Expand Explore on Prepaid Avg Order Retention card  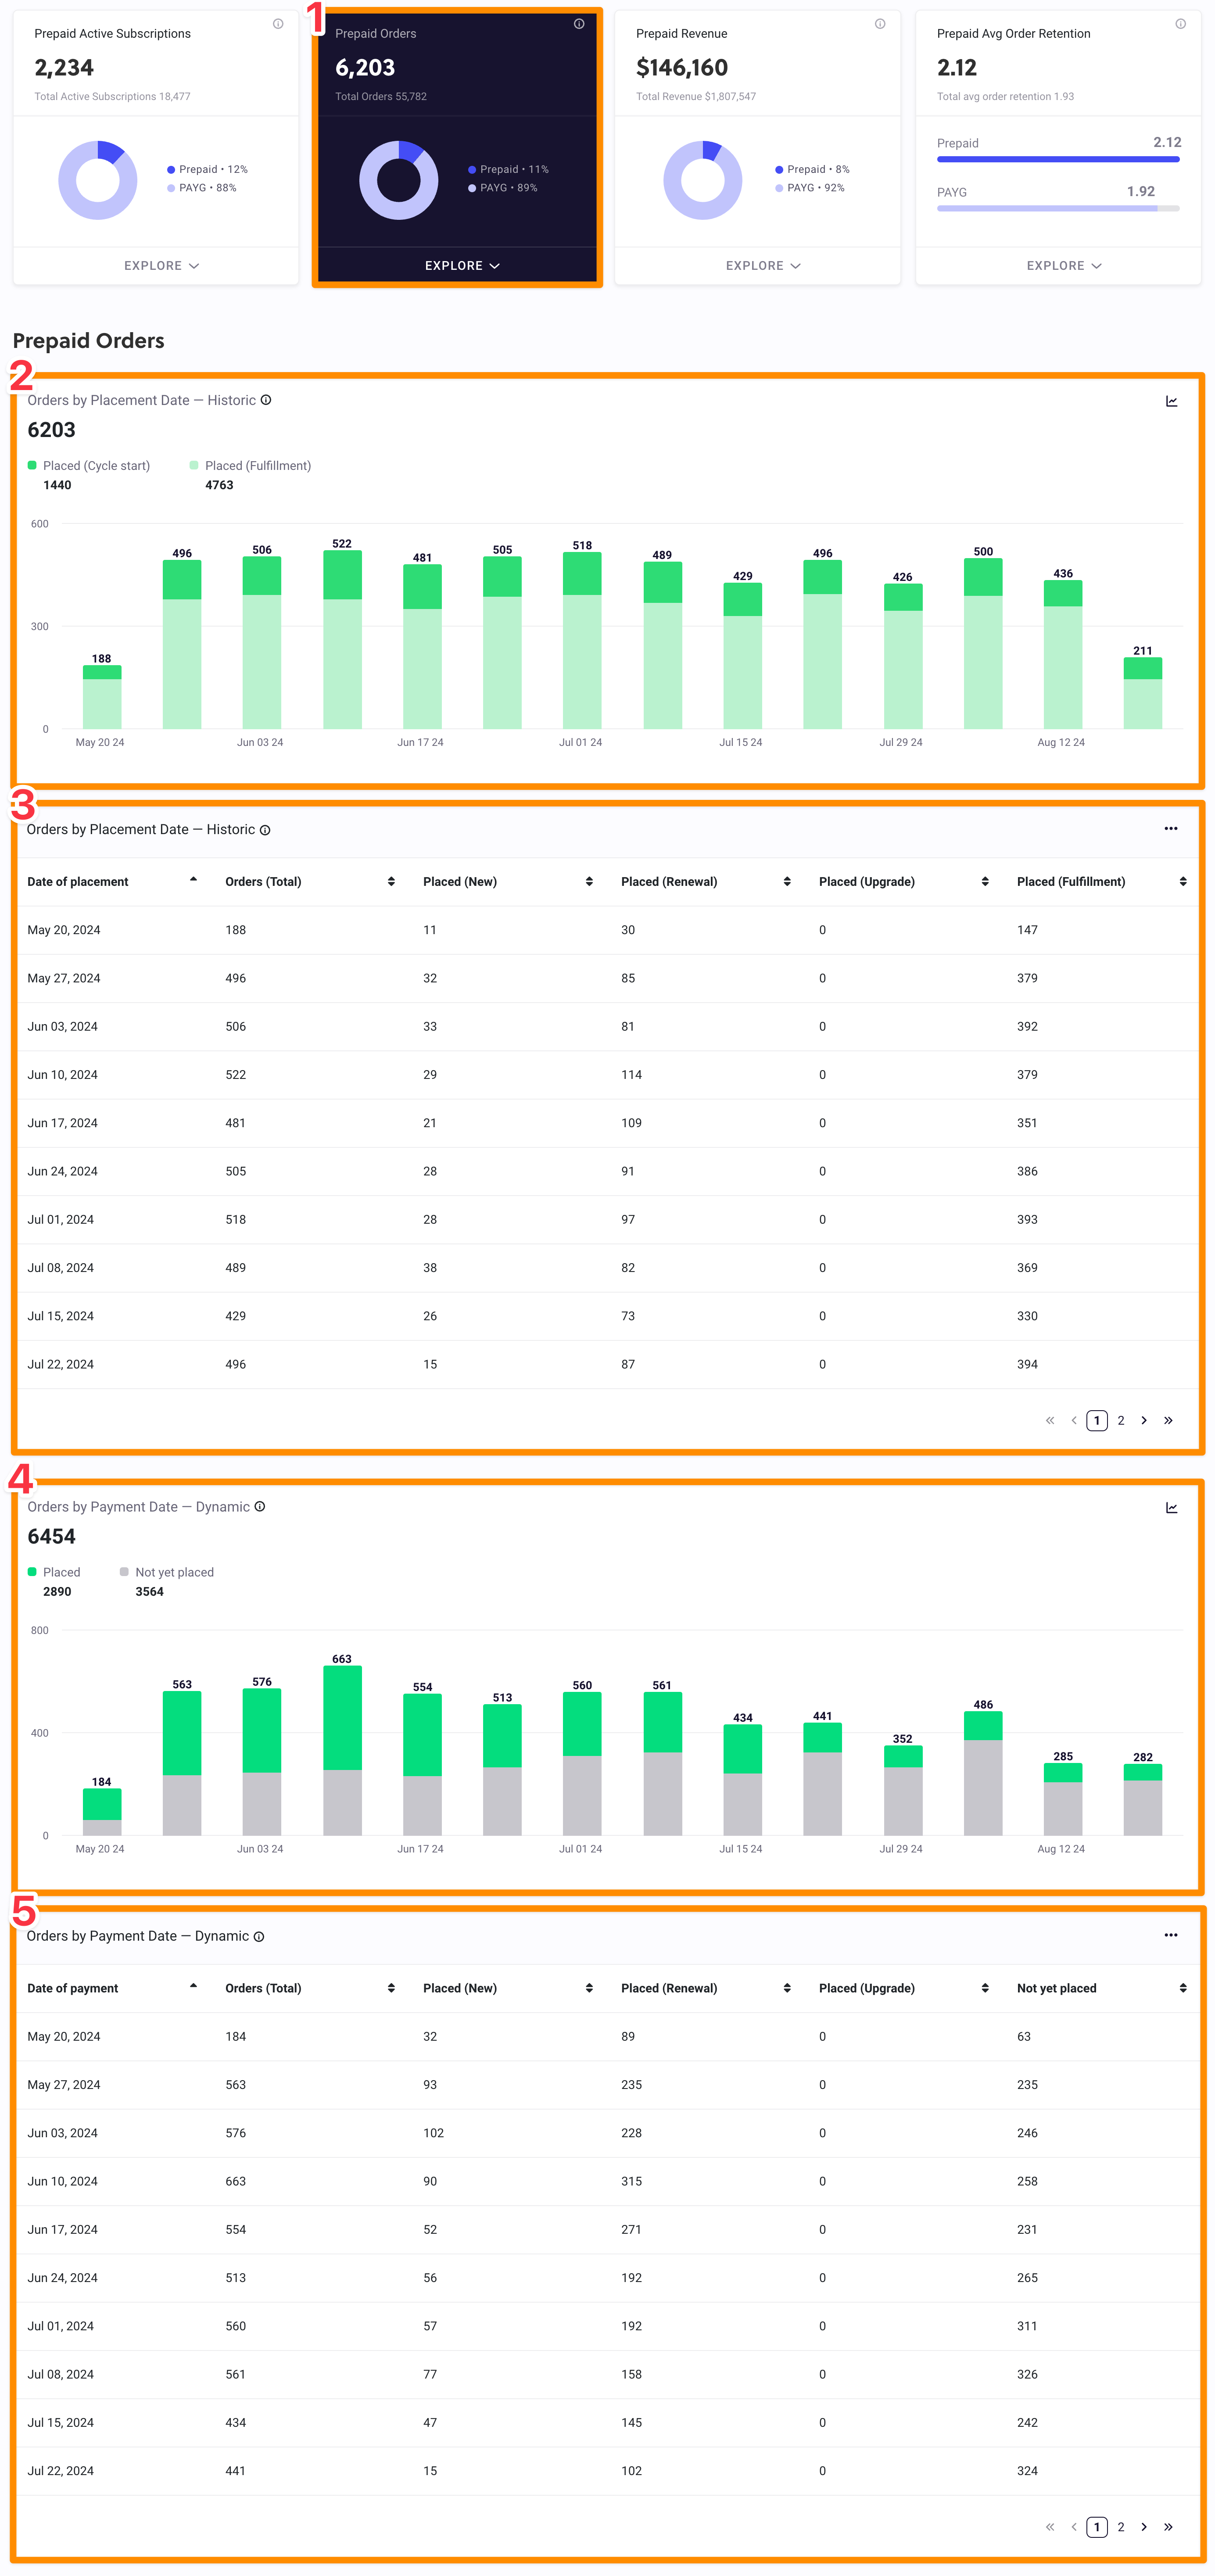click(x=1064, y=266)
